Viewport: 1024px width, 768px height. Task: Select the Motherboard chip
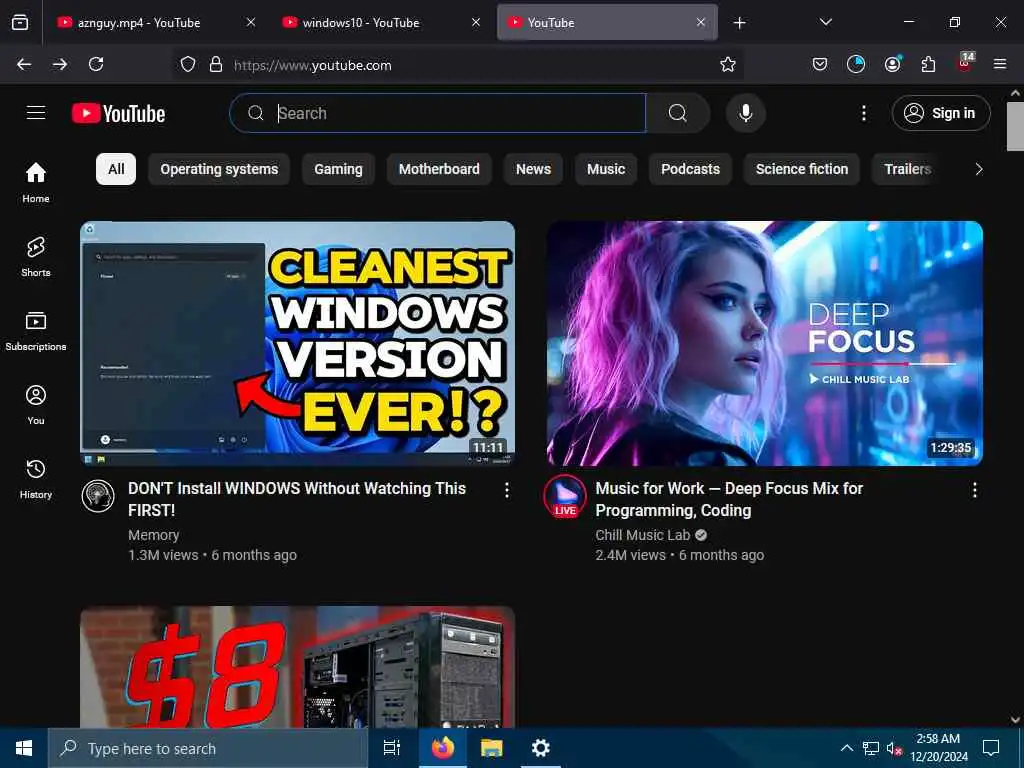(x=439, y=169)
